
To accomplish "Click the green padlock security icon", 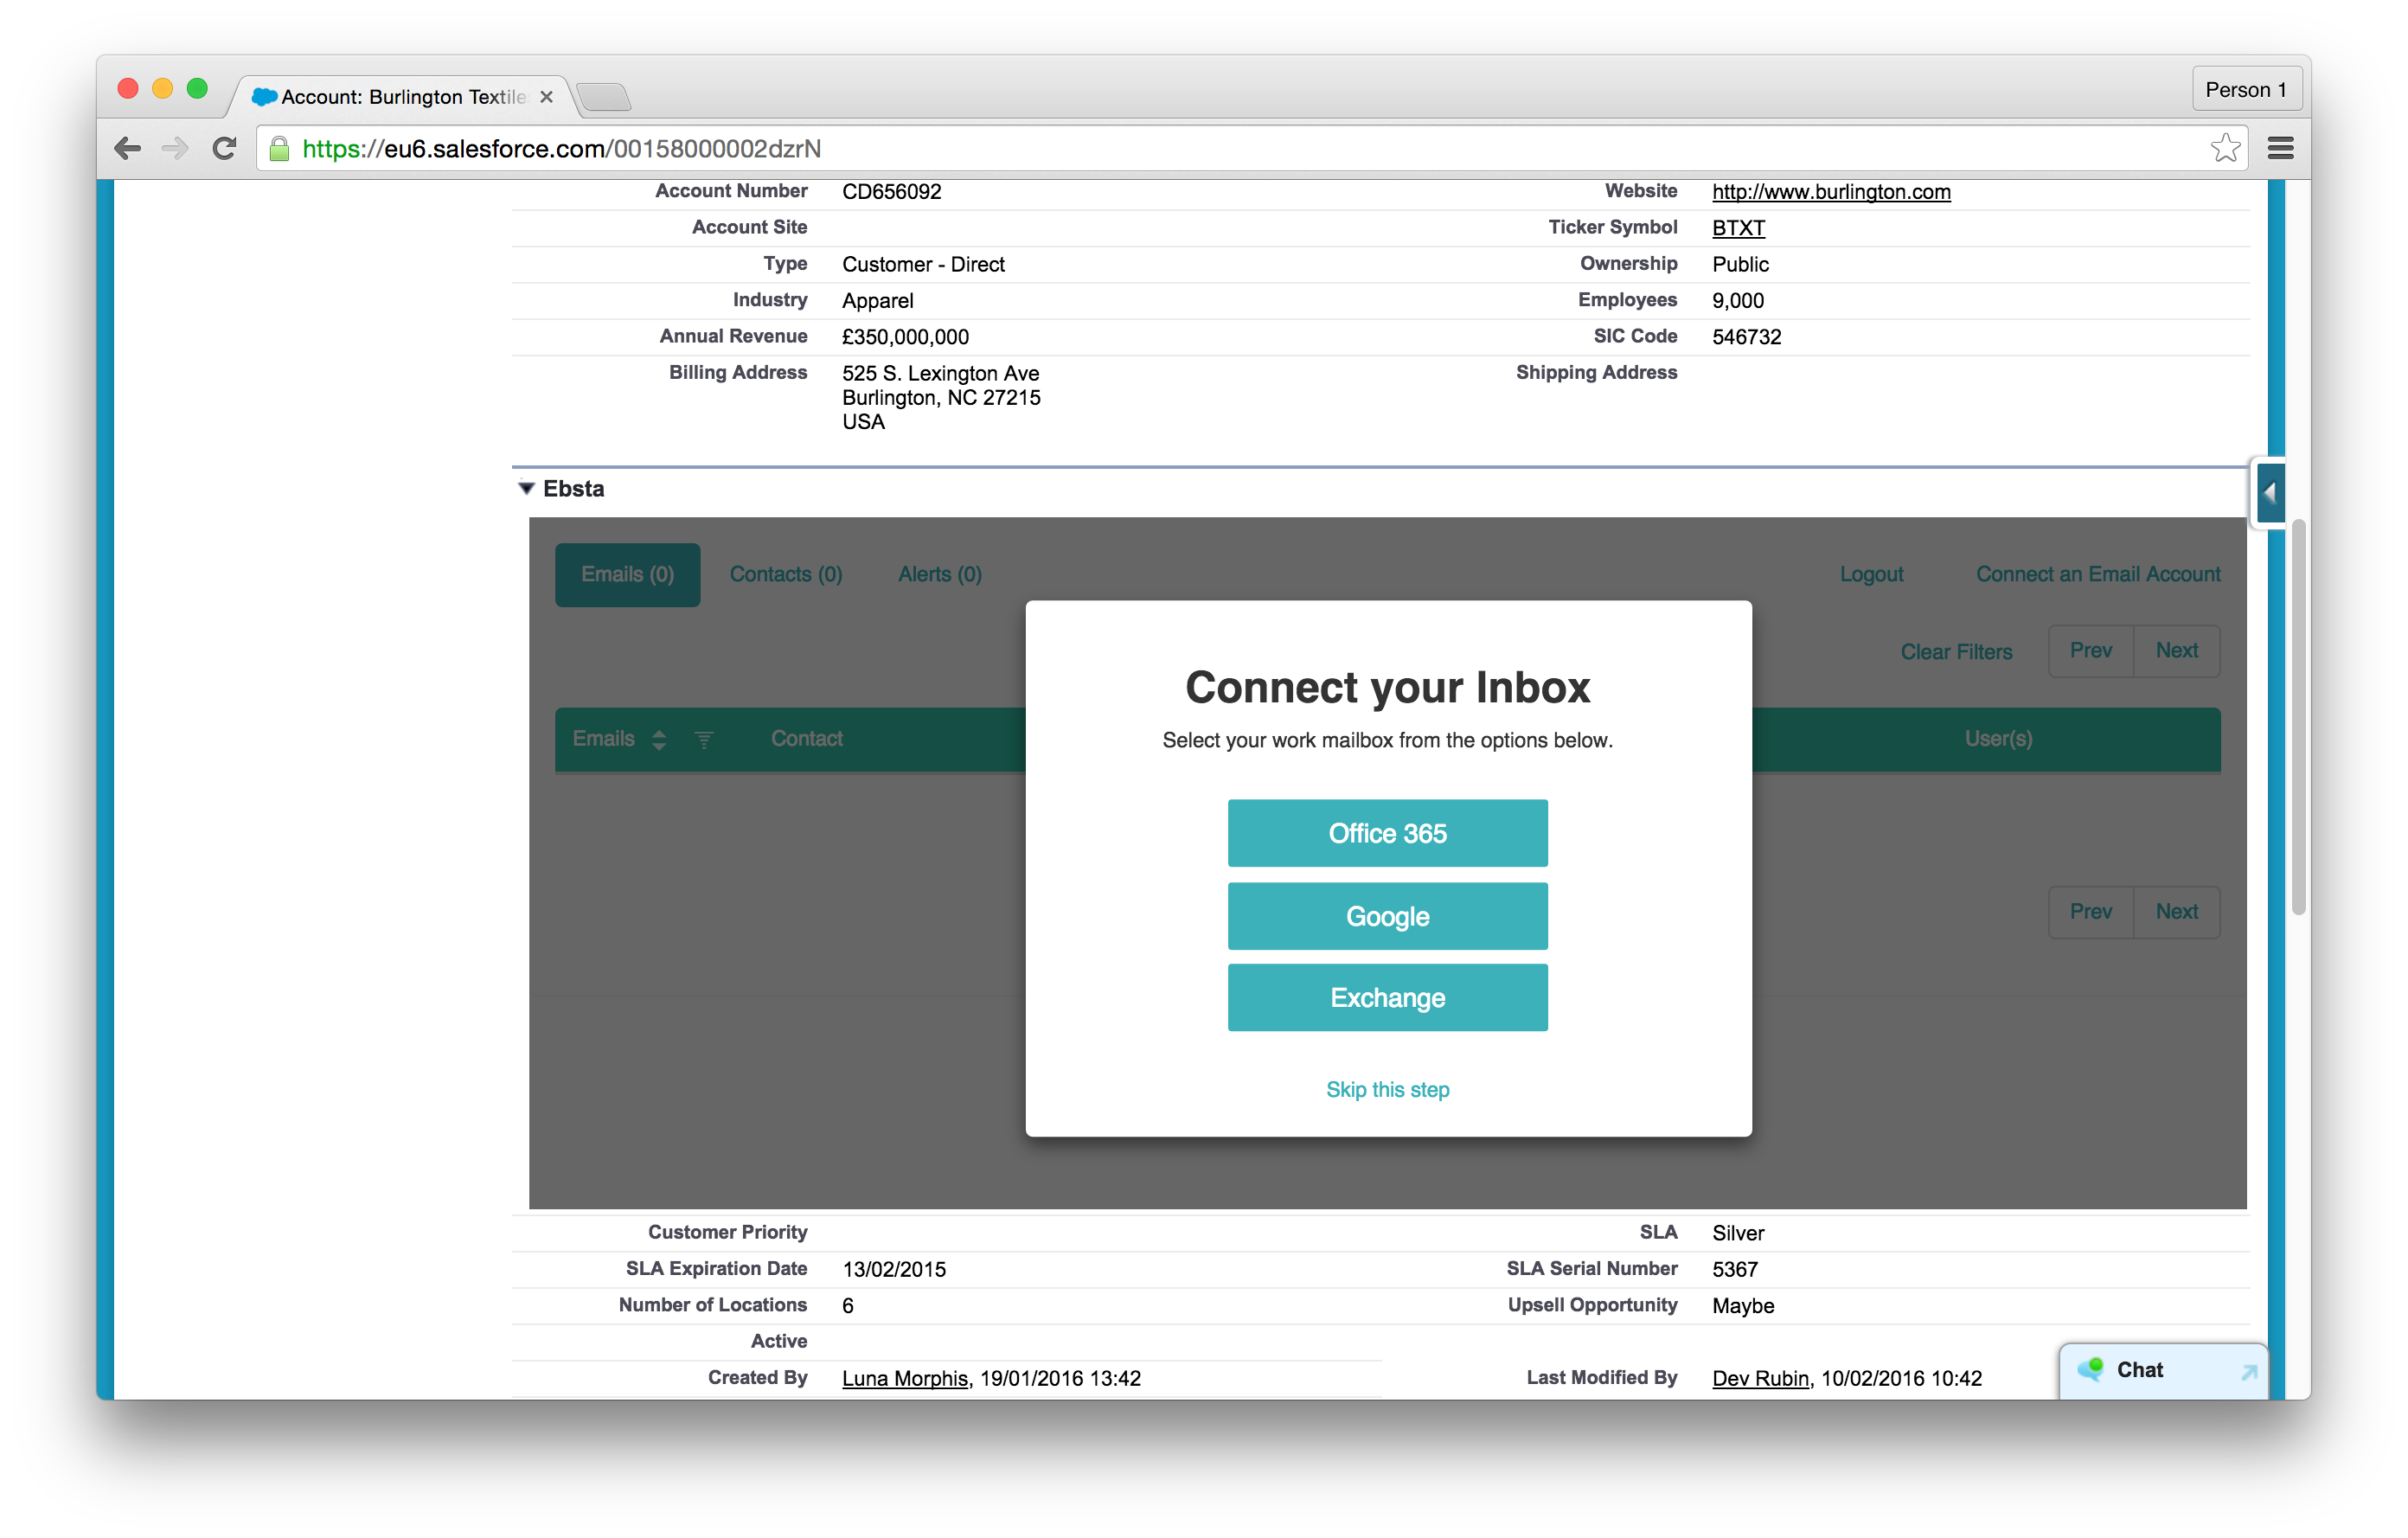I will point(280,149).
